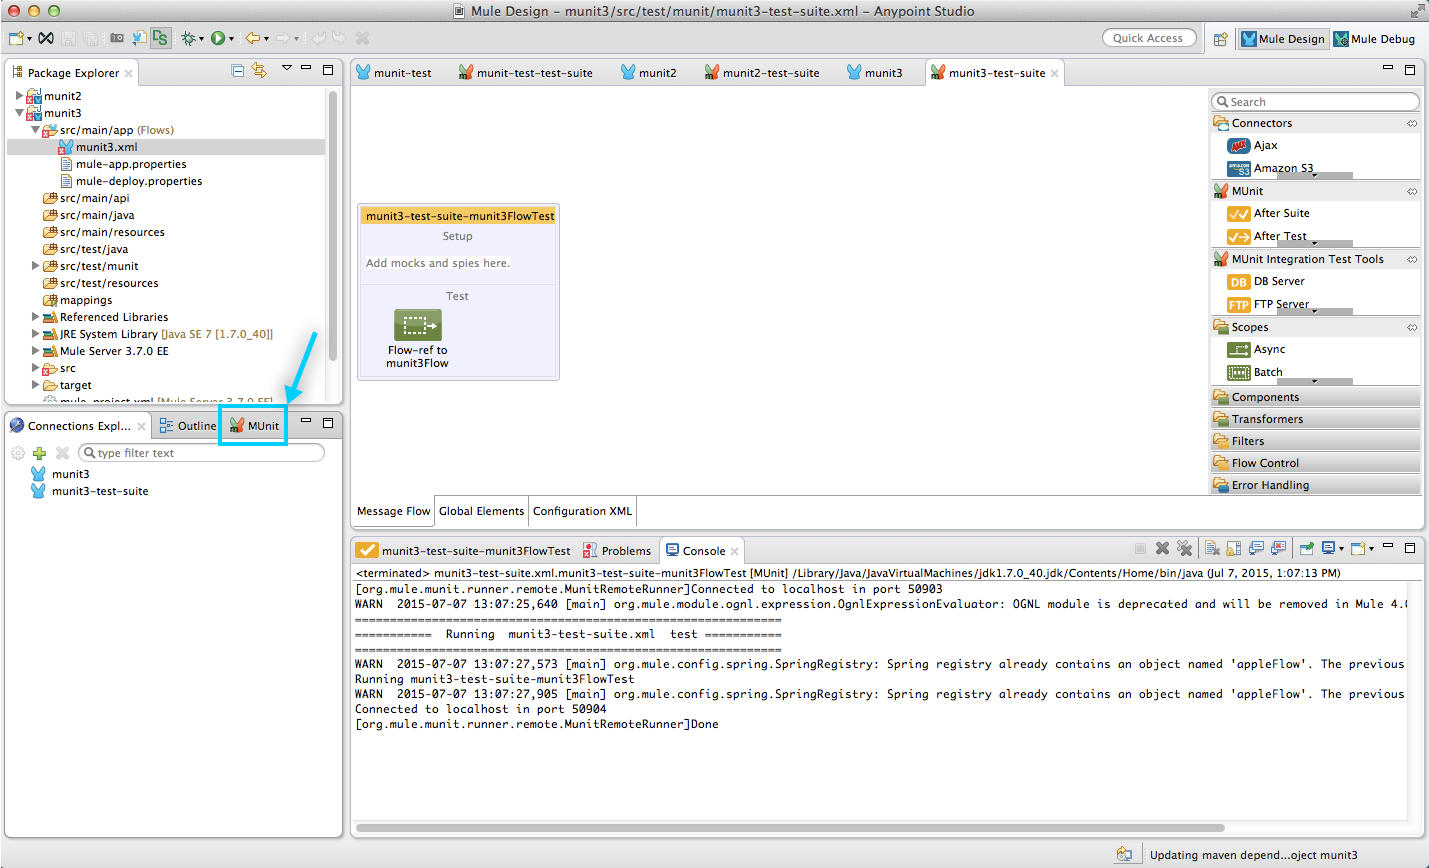Screen dimensions: 1429x868
Task: Expand the munit2 project tree node
Action: [19, 96]
